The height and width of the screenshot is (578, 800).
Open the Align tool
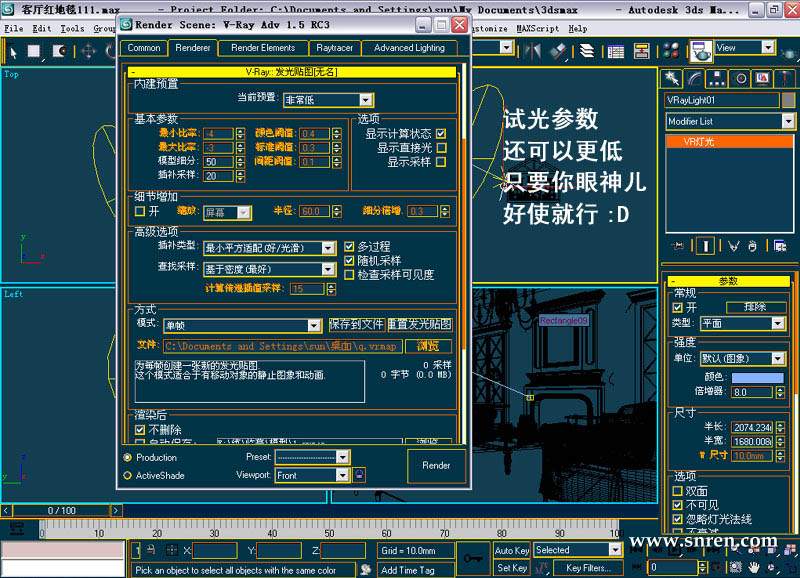(559, 51)
